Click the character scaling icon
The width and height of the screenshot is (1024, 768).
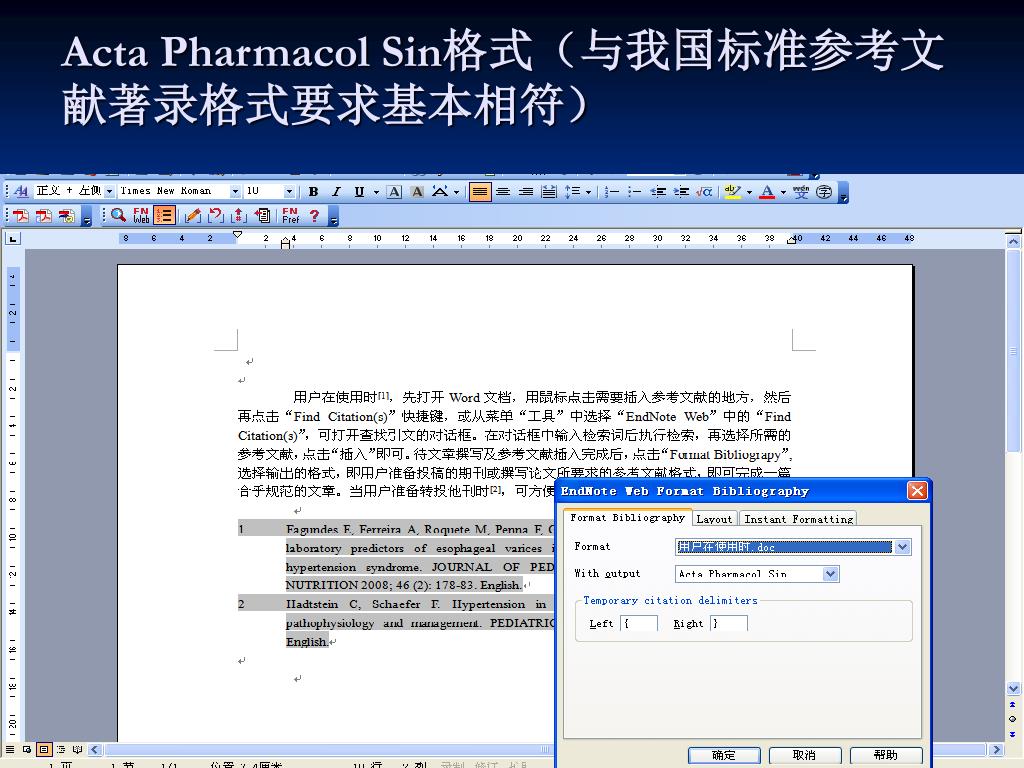(440, 191)
